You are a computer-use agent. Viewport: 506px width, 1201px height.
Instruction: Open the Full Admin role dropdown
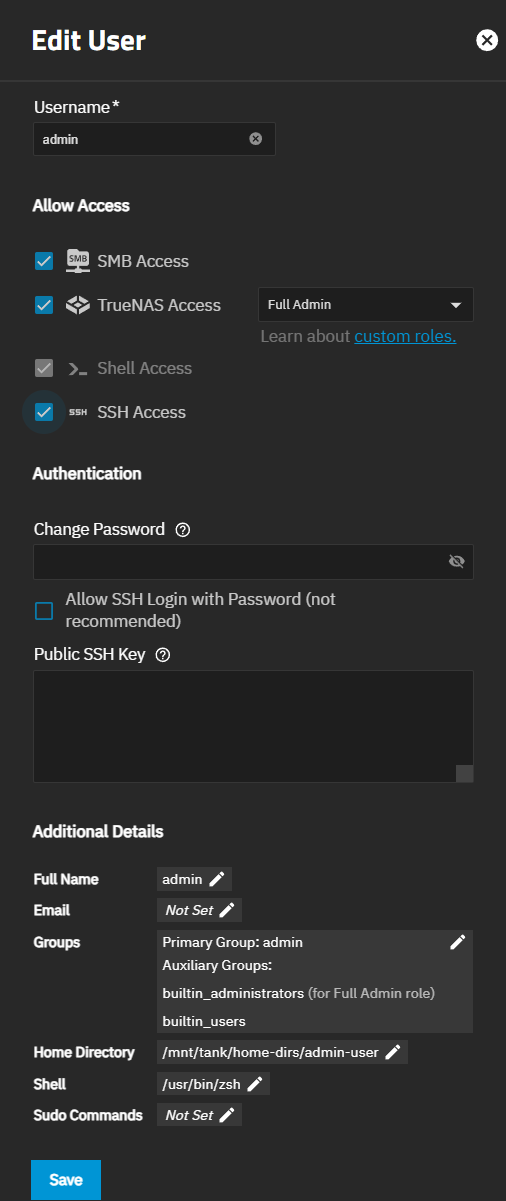click(365, 304)
